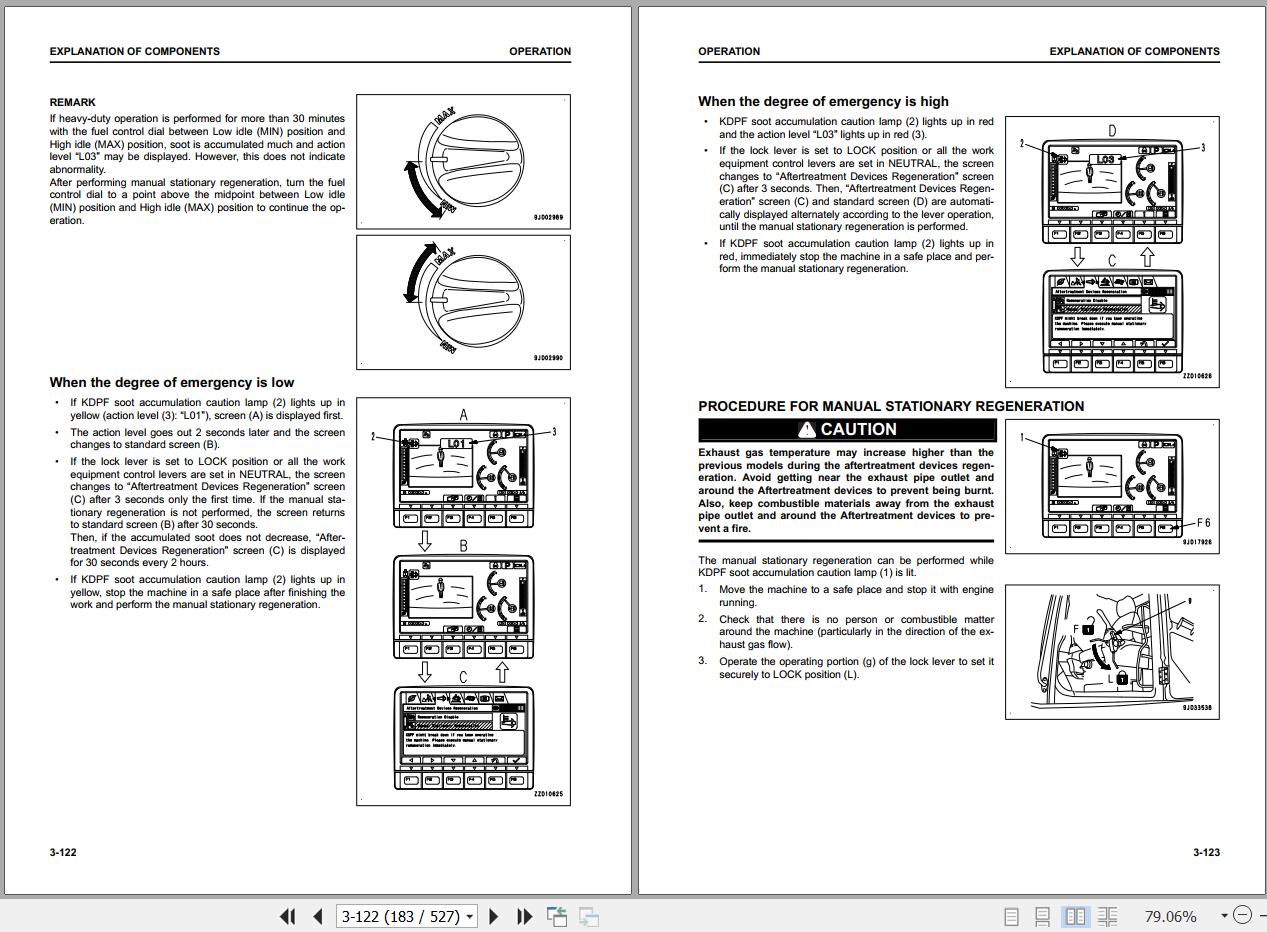Click page number 3-123 in the footer
The width and height of the screenshot is (1267, 932).
click(1206, 852)
